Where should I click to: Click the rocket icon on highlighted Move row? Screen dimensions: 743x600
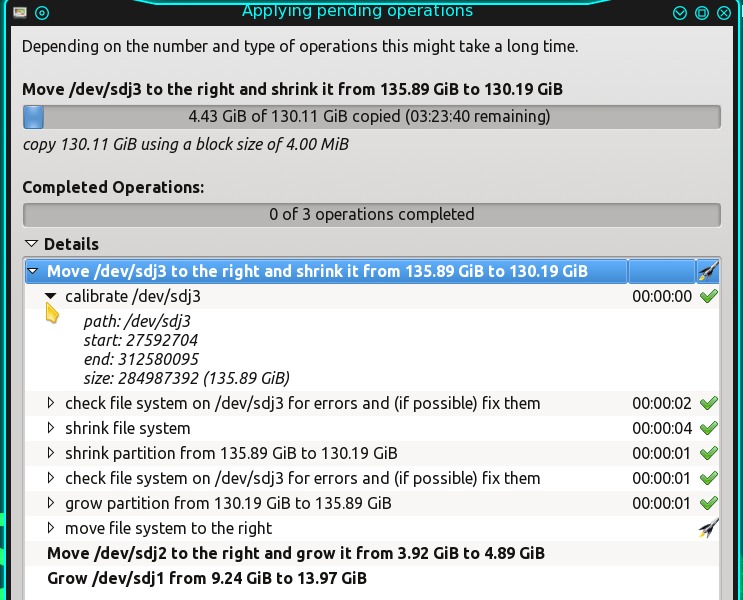pos(708,272)
